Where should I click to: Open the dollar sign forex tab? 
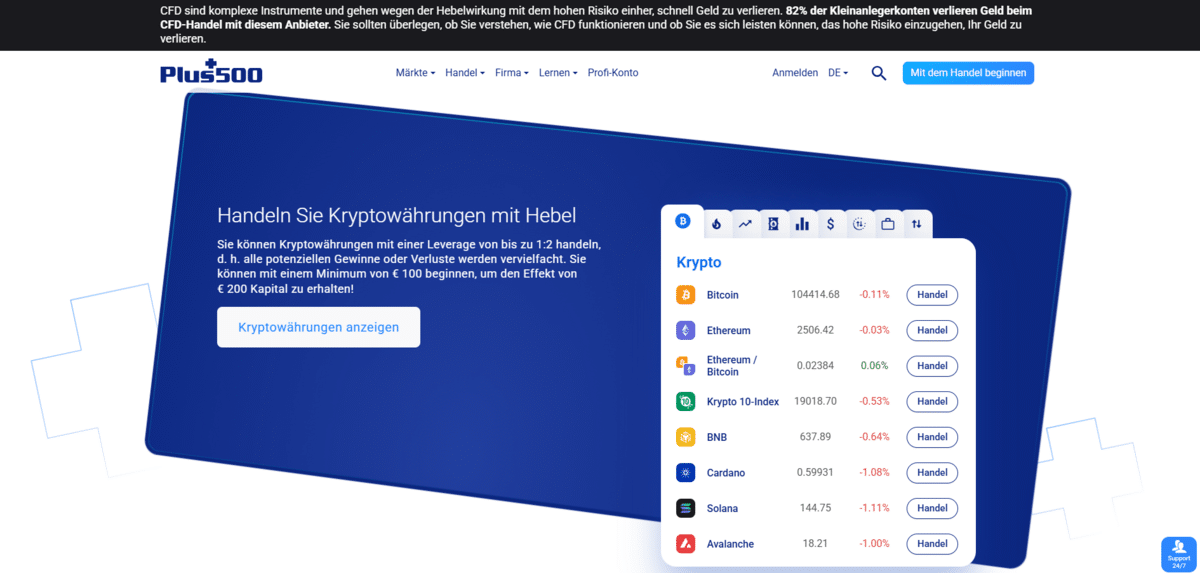(831, 224)
